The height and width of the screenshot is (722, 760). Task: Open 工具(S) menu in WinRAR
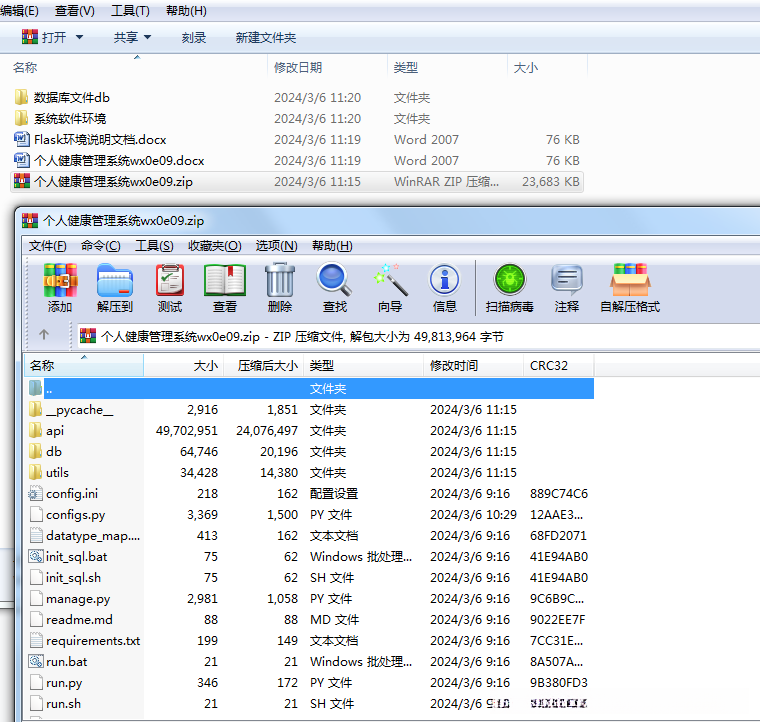(x=154, y=246)
